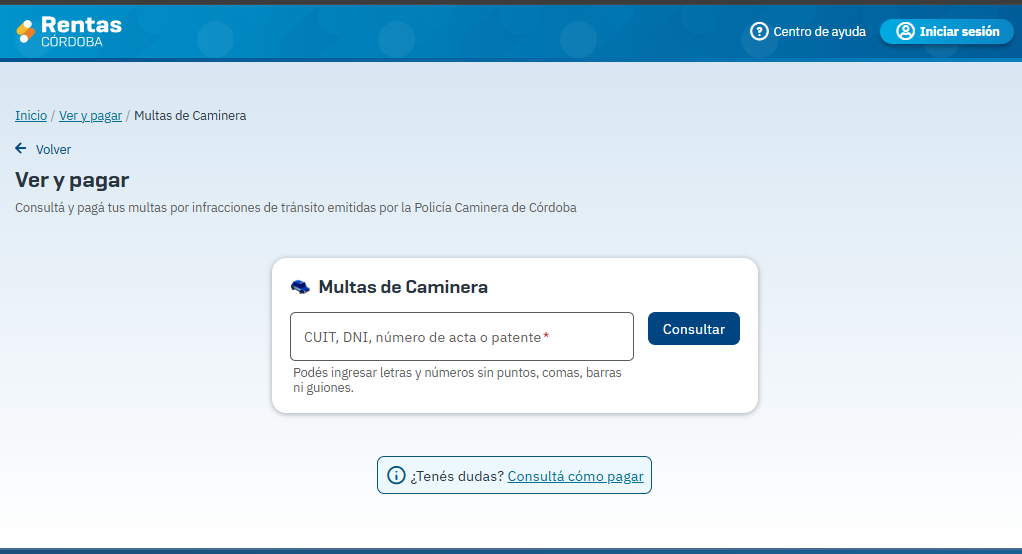The image size is (1022, 554).
Task: Click the Multas de Caminera card title
Action: click(x=403, y=287)
